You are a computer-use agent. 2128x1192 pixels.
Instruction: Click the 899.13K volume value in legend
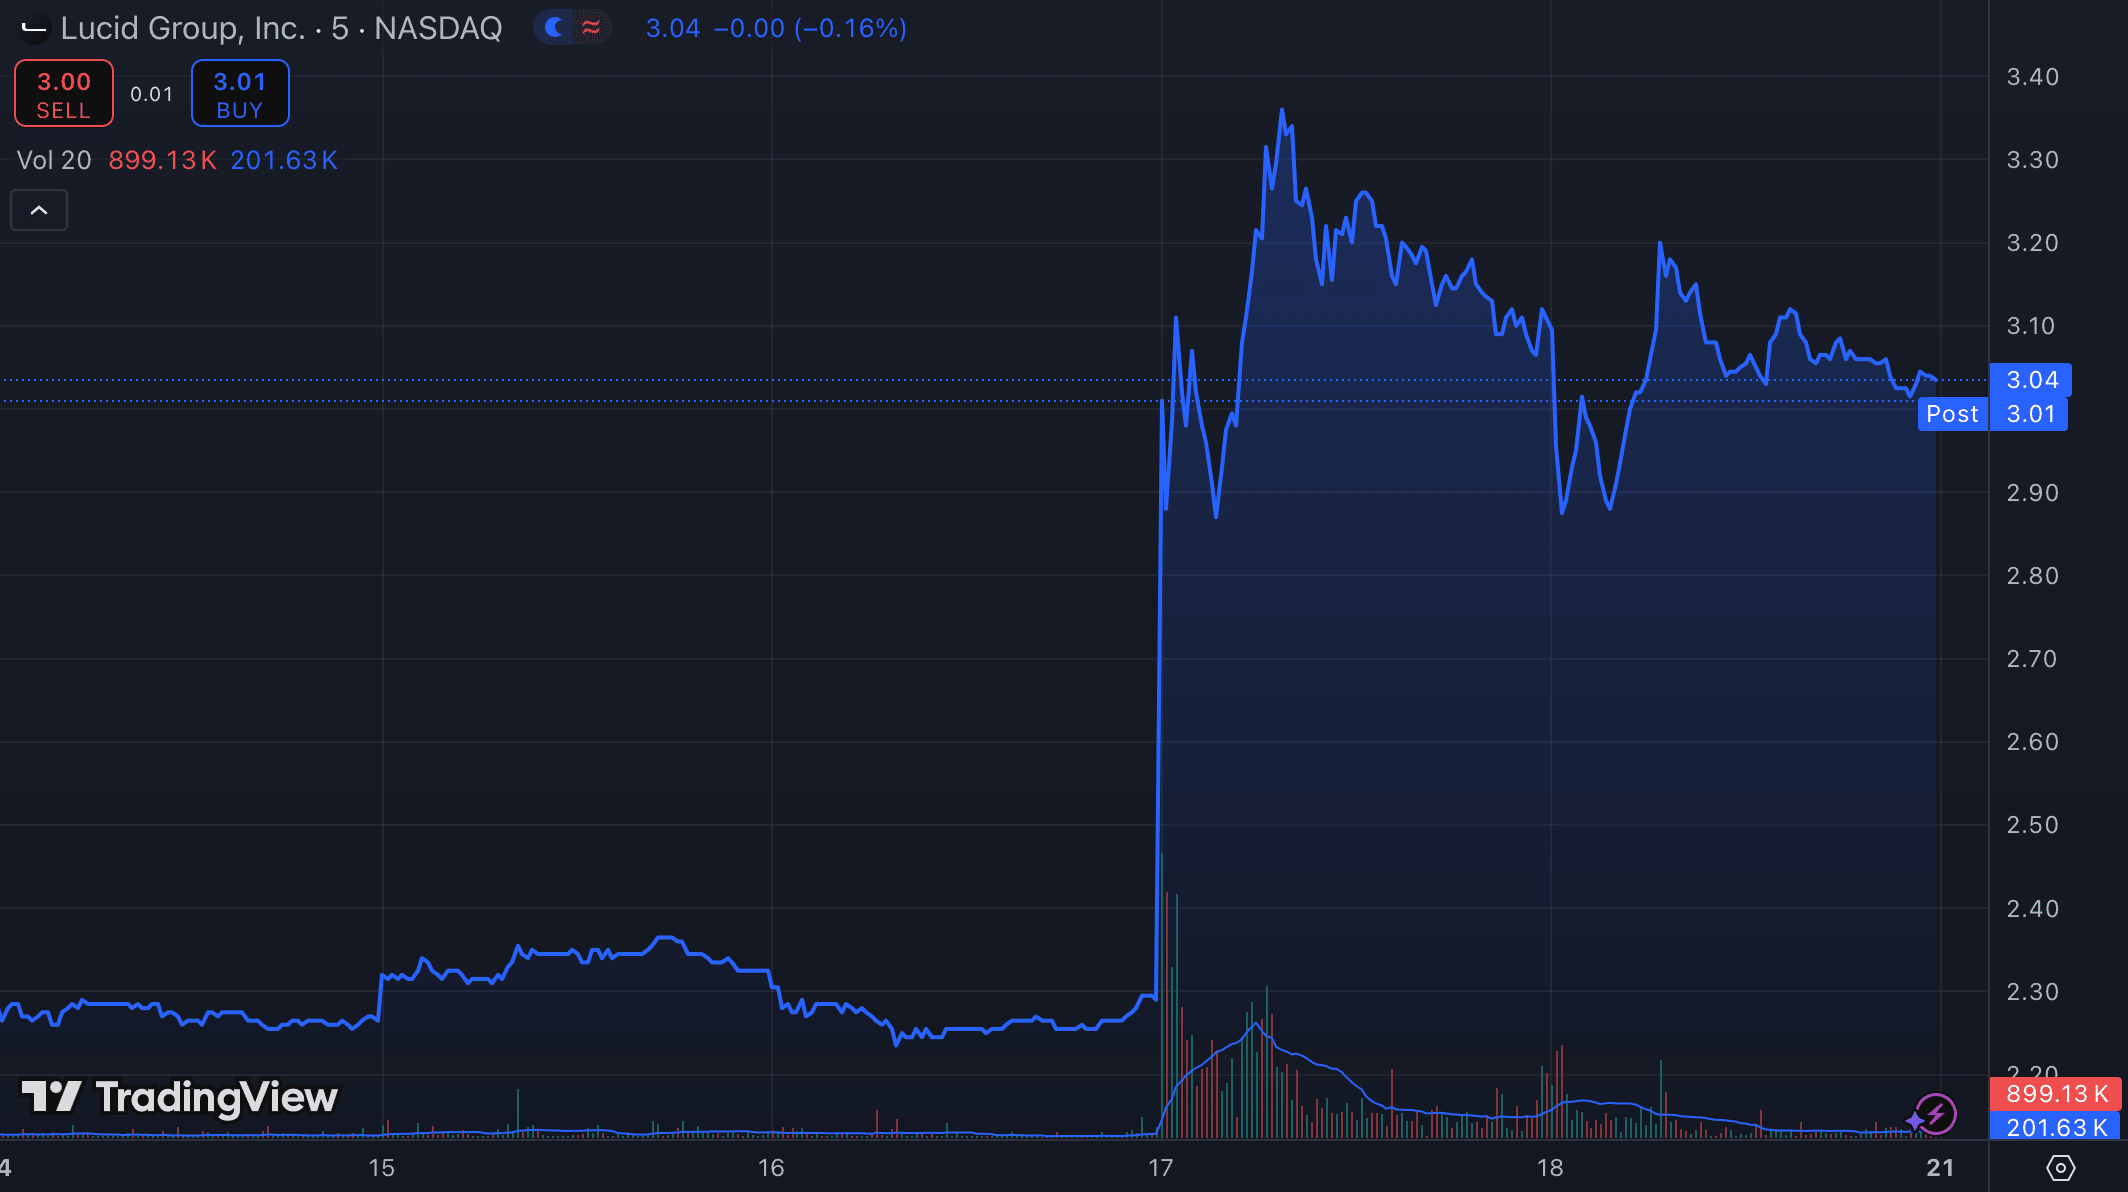162,160
